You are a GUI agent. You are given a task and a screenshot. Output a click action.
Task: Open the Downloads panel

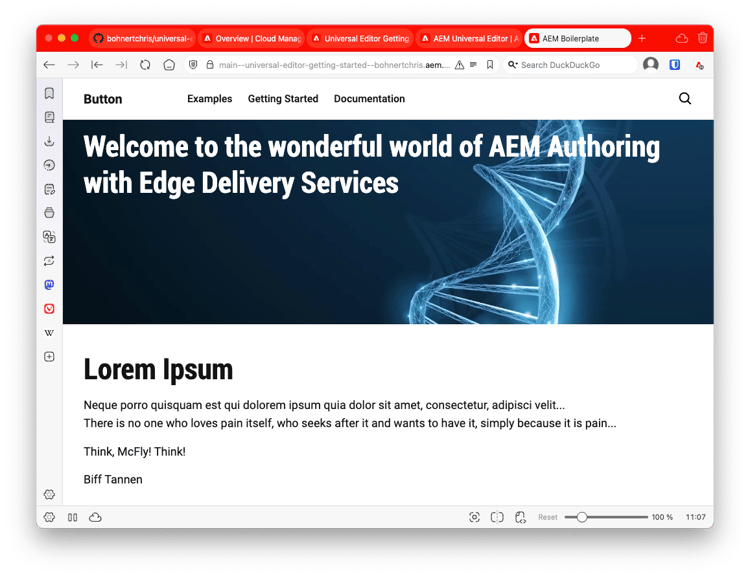(x=49, y=141)
